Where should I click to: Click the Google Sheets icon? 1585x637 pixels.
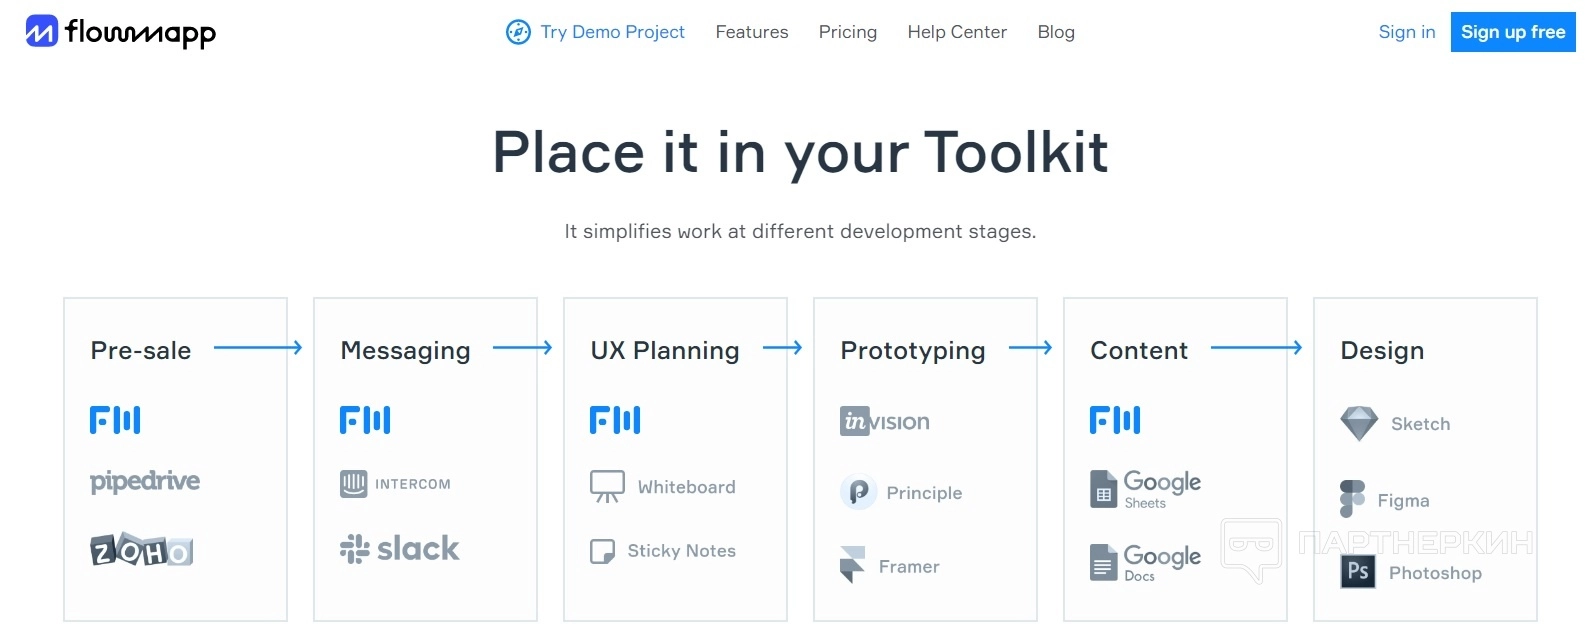(x=1104, y=489)
